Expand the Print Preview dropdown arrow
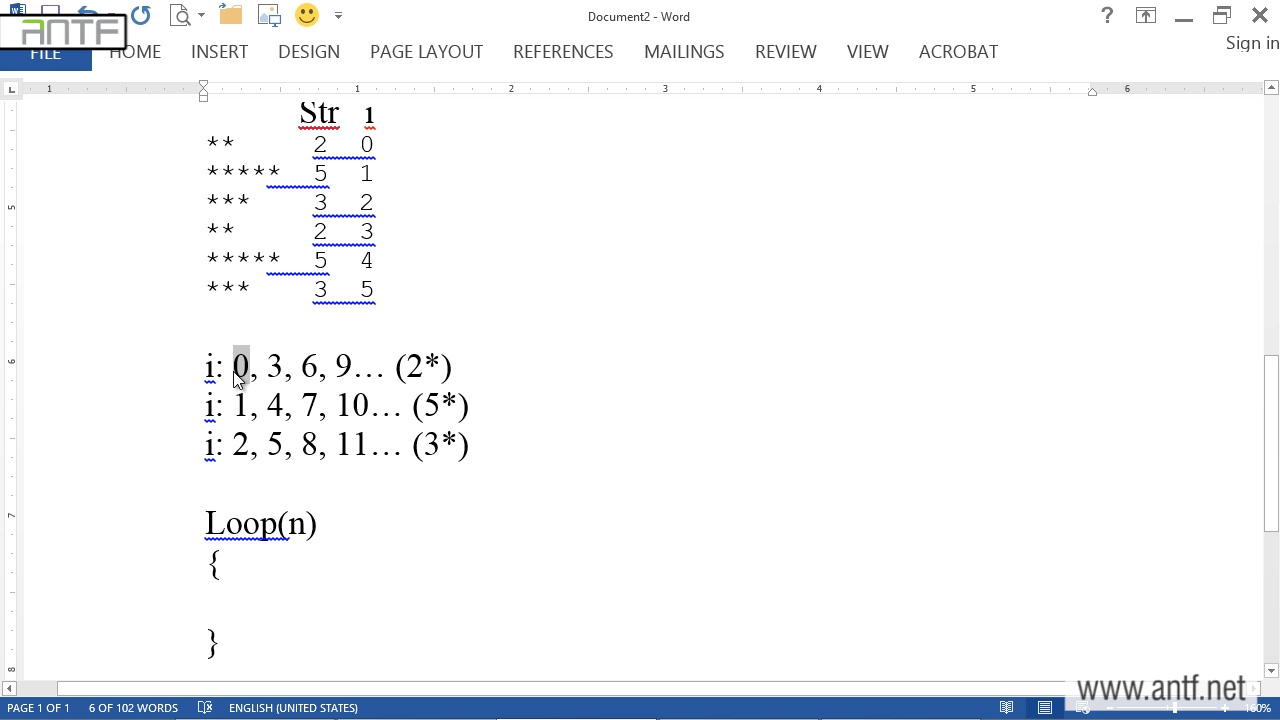1280x720 pixels. 201,16
